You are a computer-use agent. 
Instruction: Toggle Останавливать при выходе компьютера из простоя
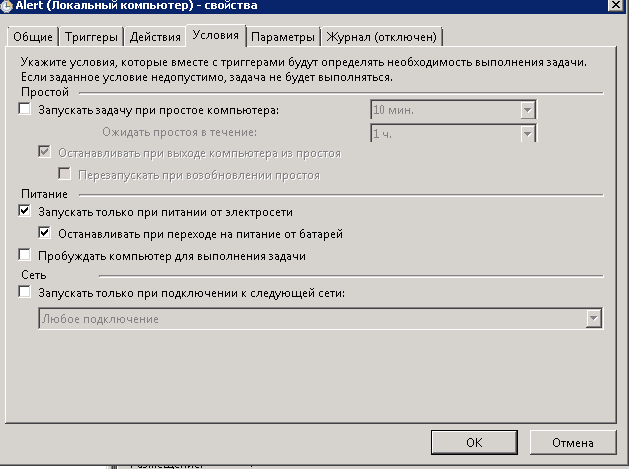45,153
